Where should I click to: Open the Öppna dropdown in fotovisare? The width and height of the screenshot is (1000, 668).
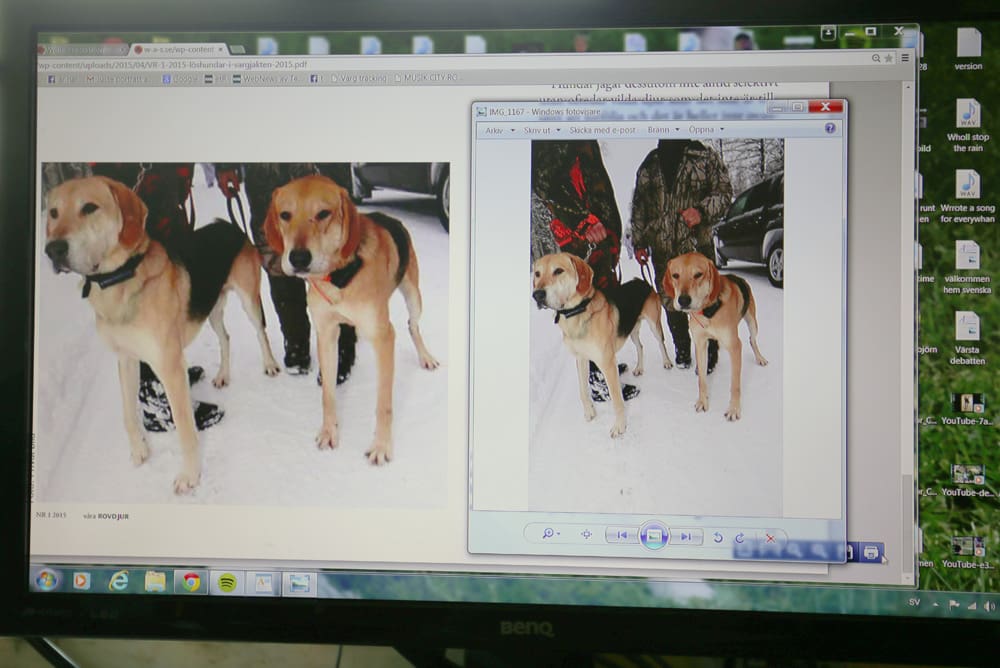pos(706,130)
